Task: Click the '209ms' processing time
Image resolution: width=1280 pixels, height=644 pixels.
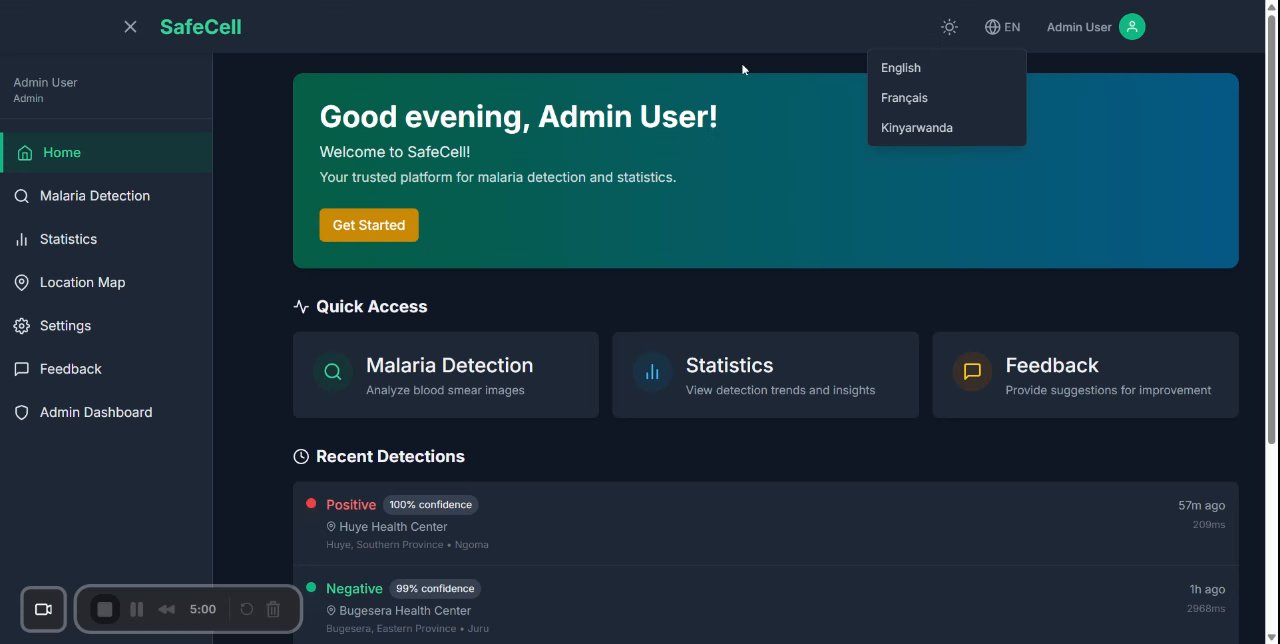Action: [1209, 525]
